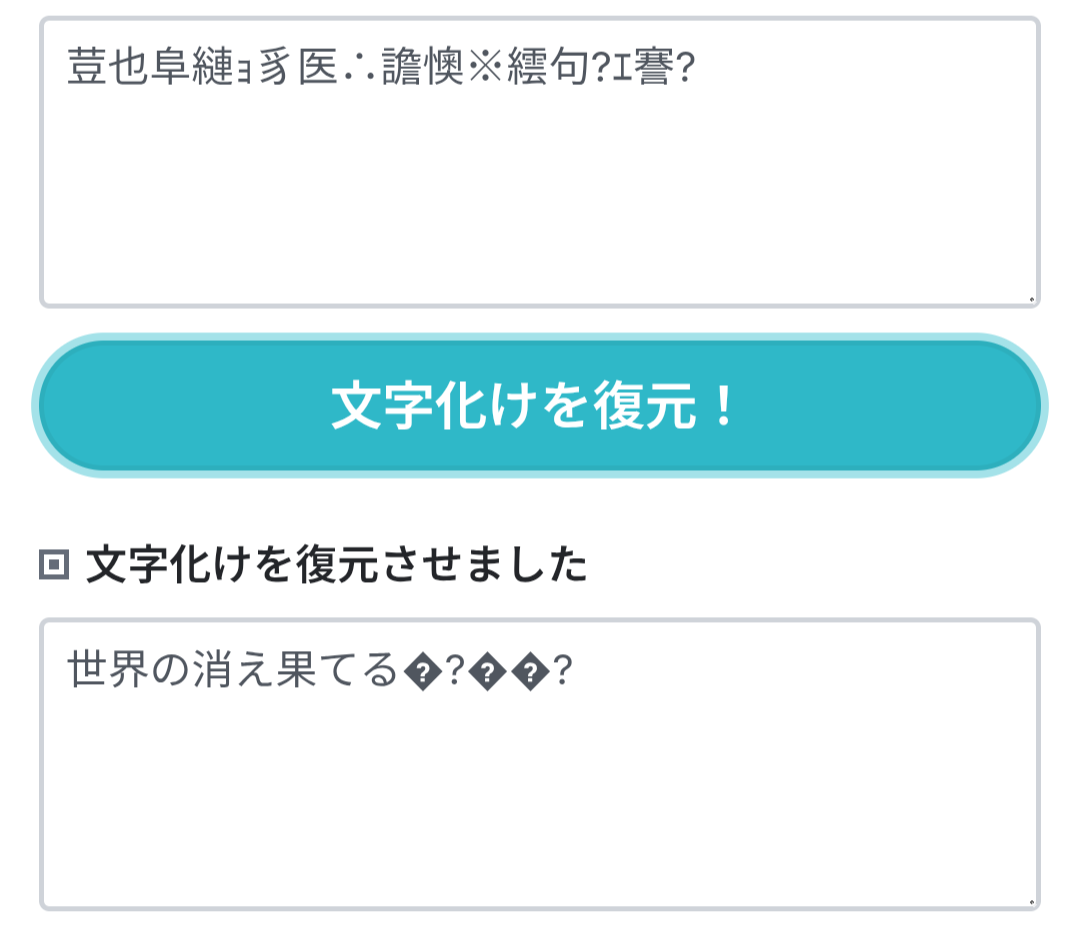Click the 文字化けを復元させました heading text
Screen dimensions: 1080x936
pos(337,566)
